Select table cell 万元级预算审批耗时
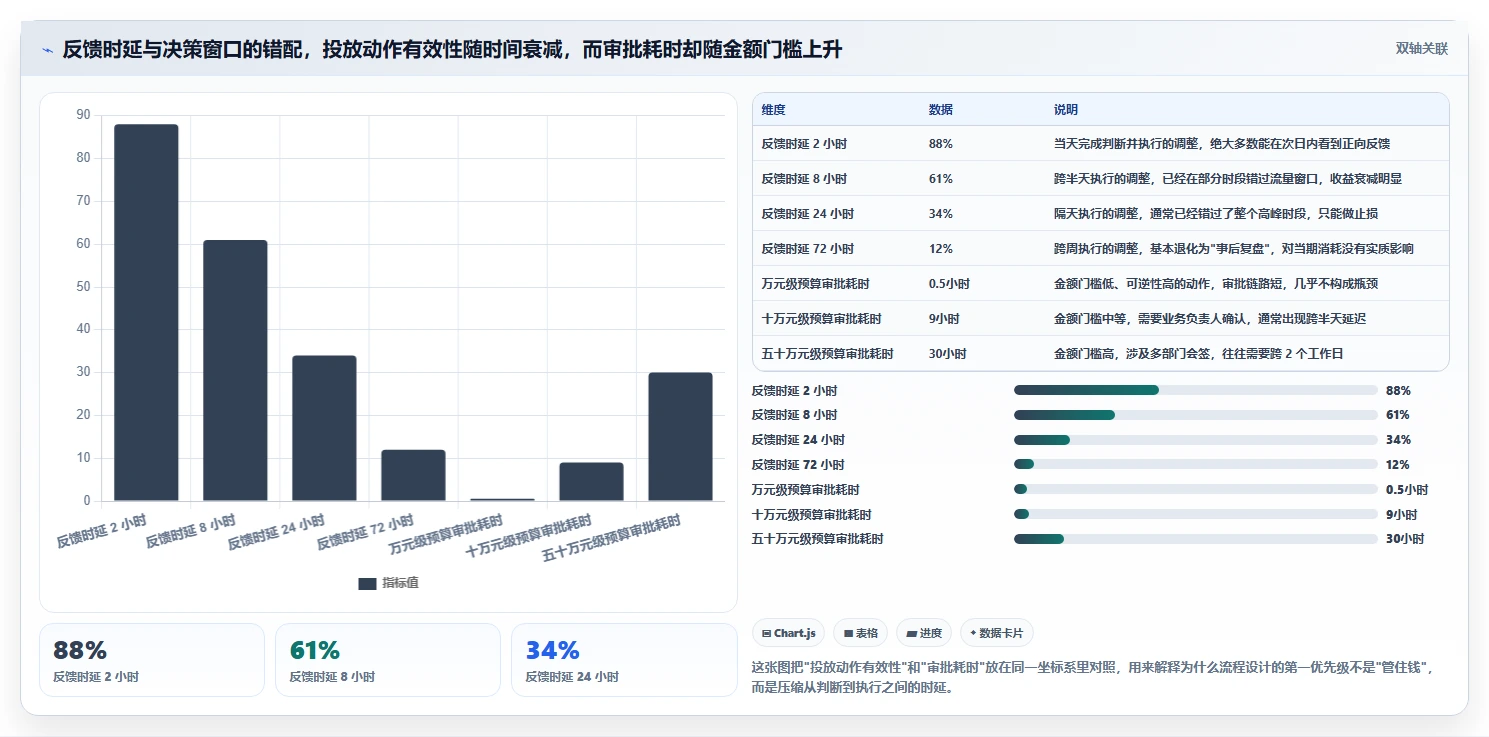Image resolution: width=1489 pixels, height=737 pixels. [x=815, y=284]
